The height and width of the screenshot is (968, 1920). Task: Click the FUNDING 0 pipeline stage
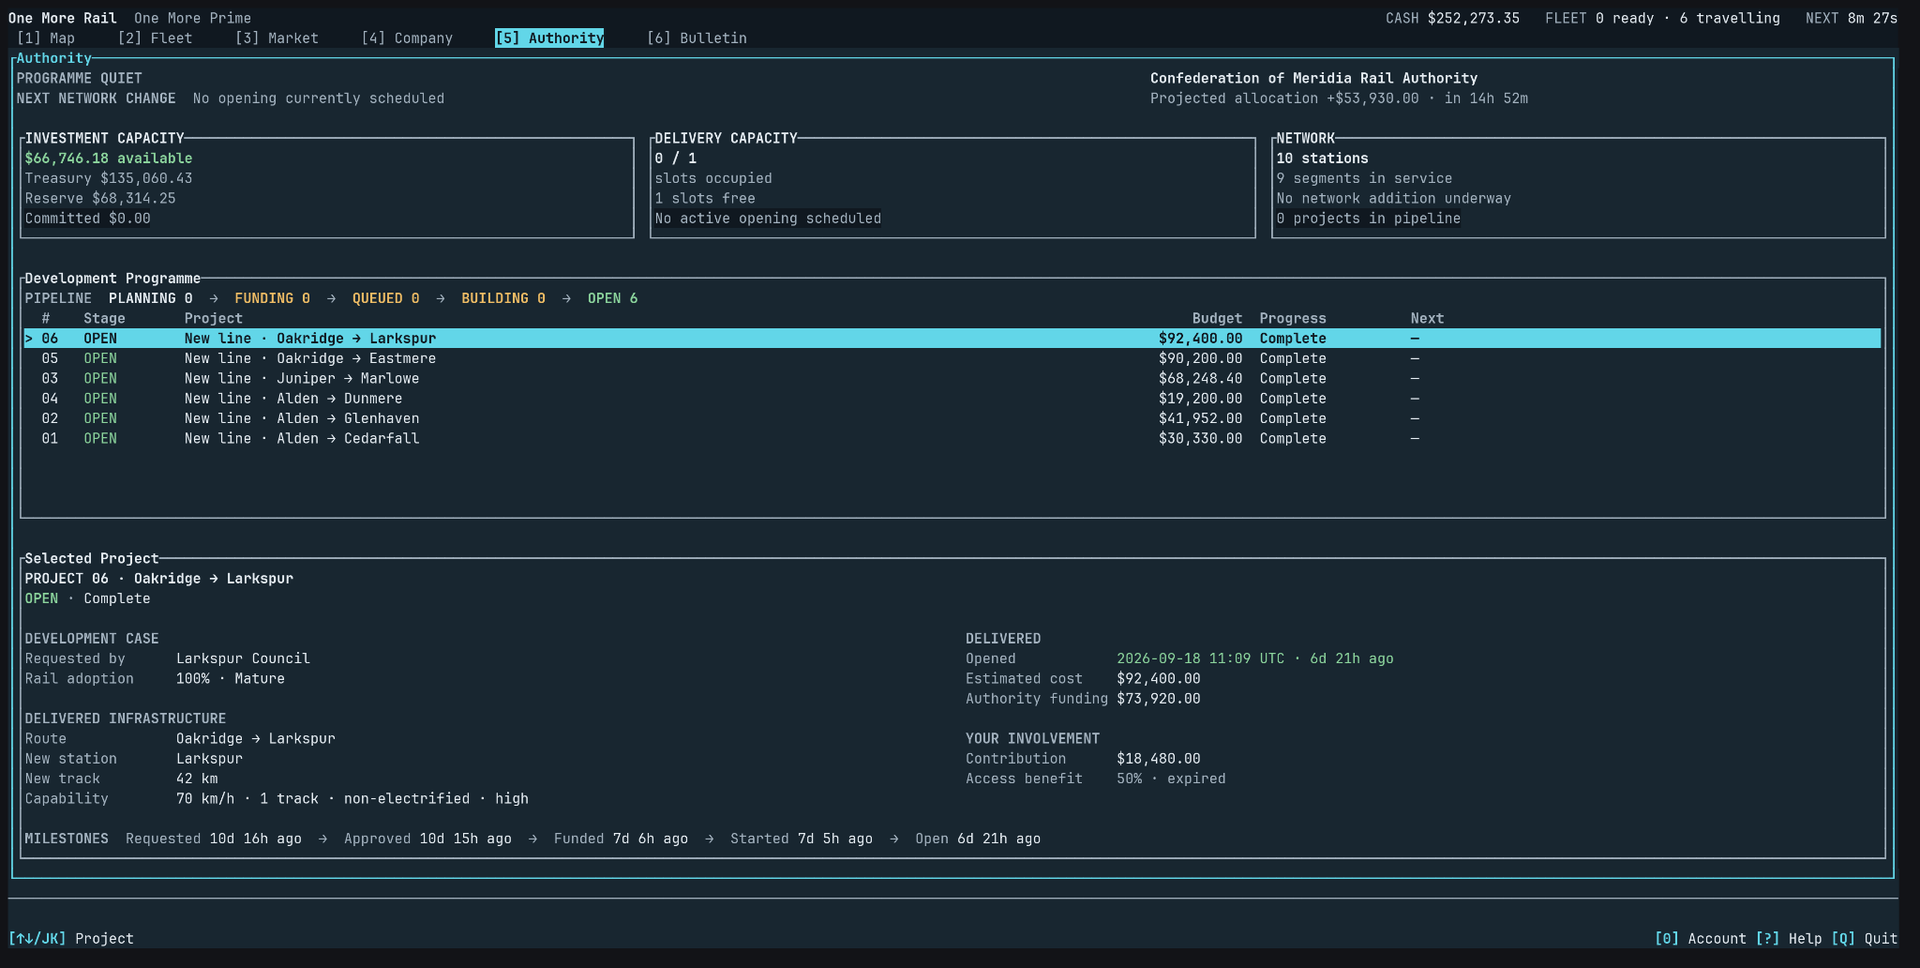pos(272,298)
